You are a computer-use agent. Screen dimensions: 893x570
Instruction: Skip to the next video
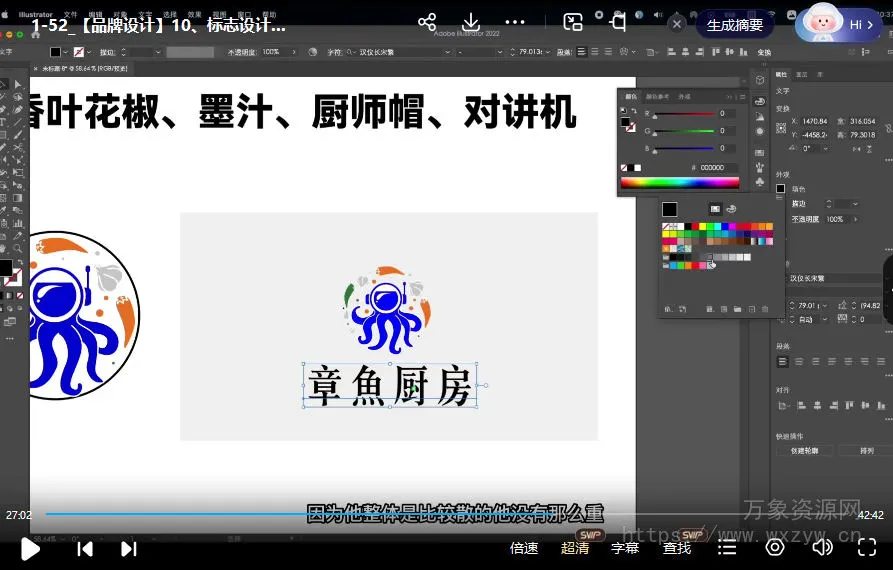tap(129, 548)
